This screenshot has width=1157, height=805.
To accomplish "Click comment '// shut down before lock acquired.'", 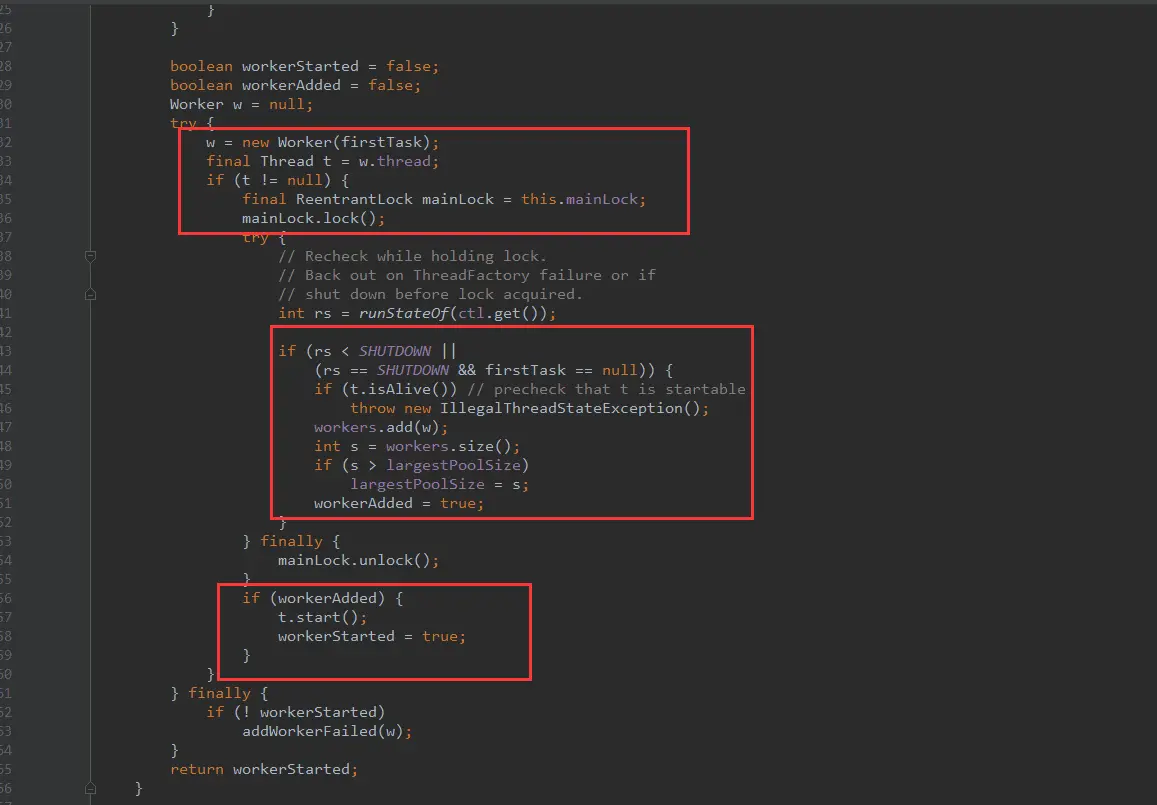I will [430, 294].
